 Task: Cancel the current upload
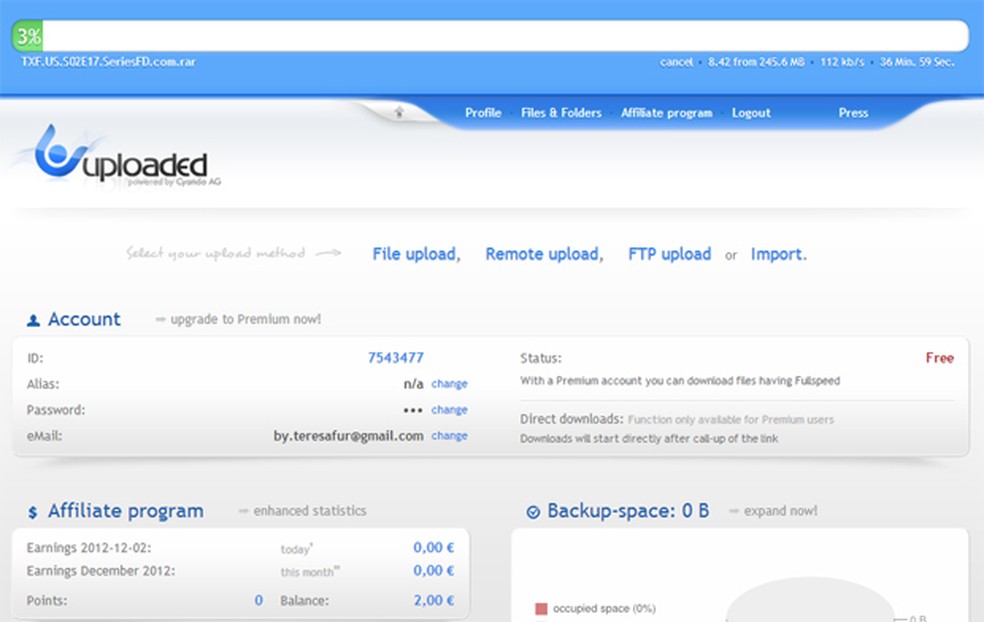[676, 62]
